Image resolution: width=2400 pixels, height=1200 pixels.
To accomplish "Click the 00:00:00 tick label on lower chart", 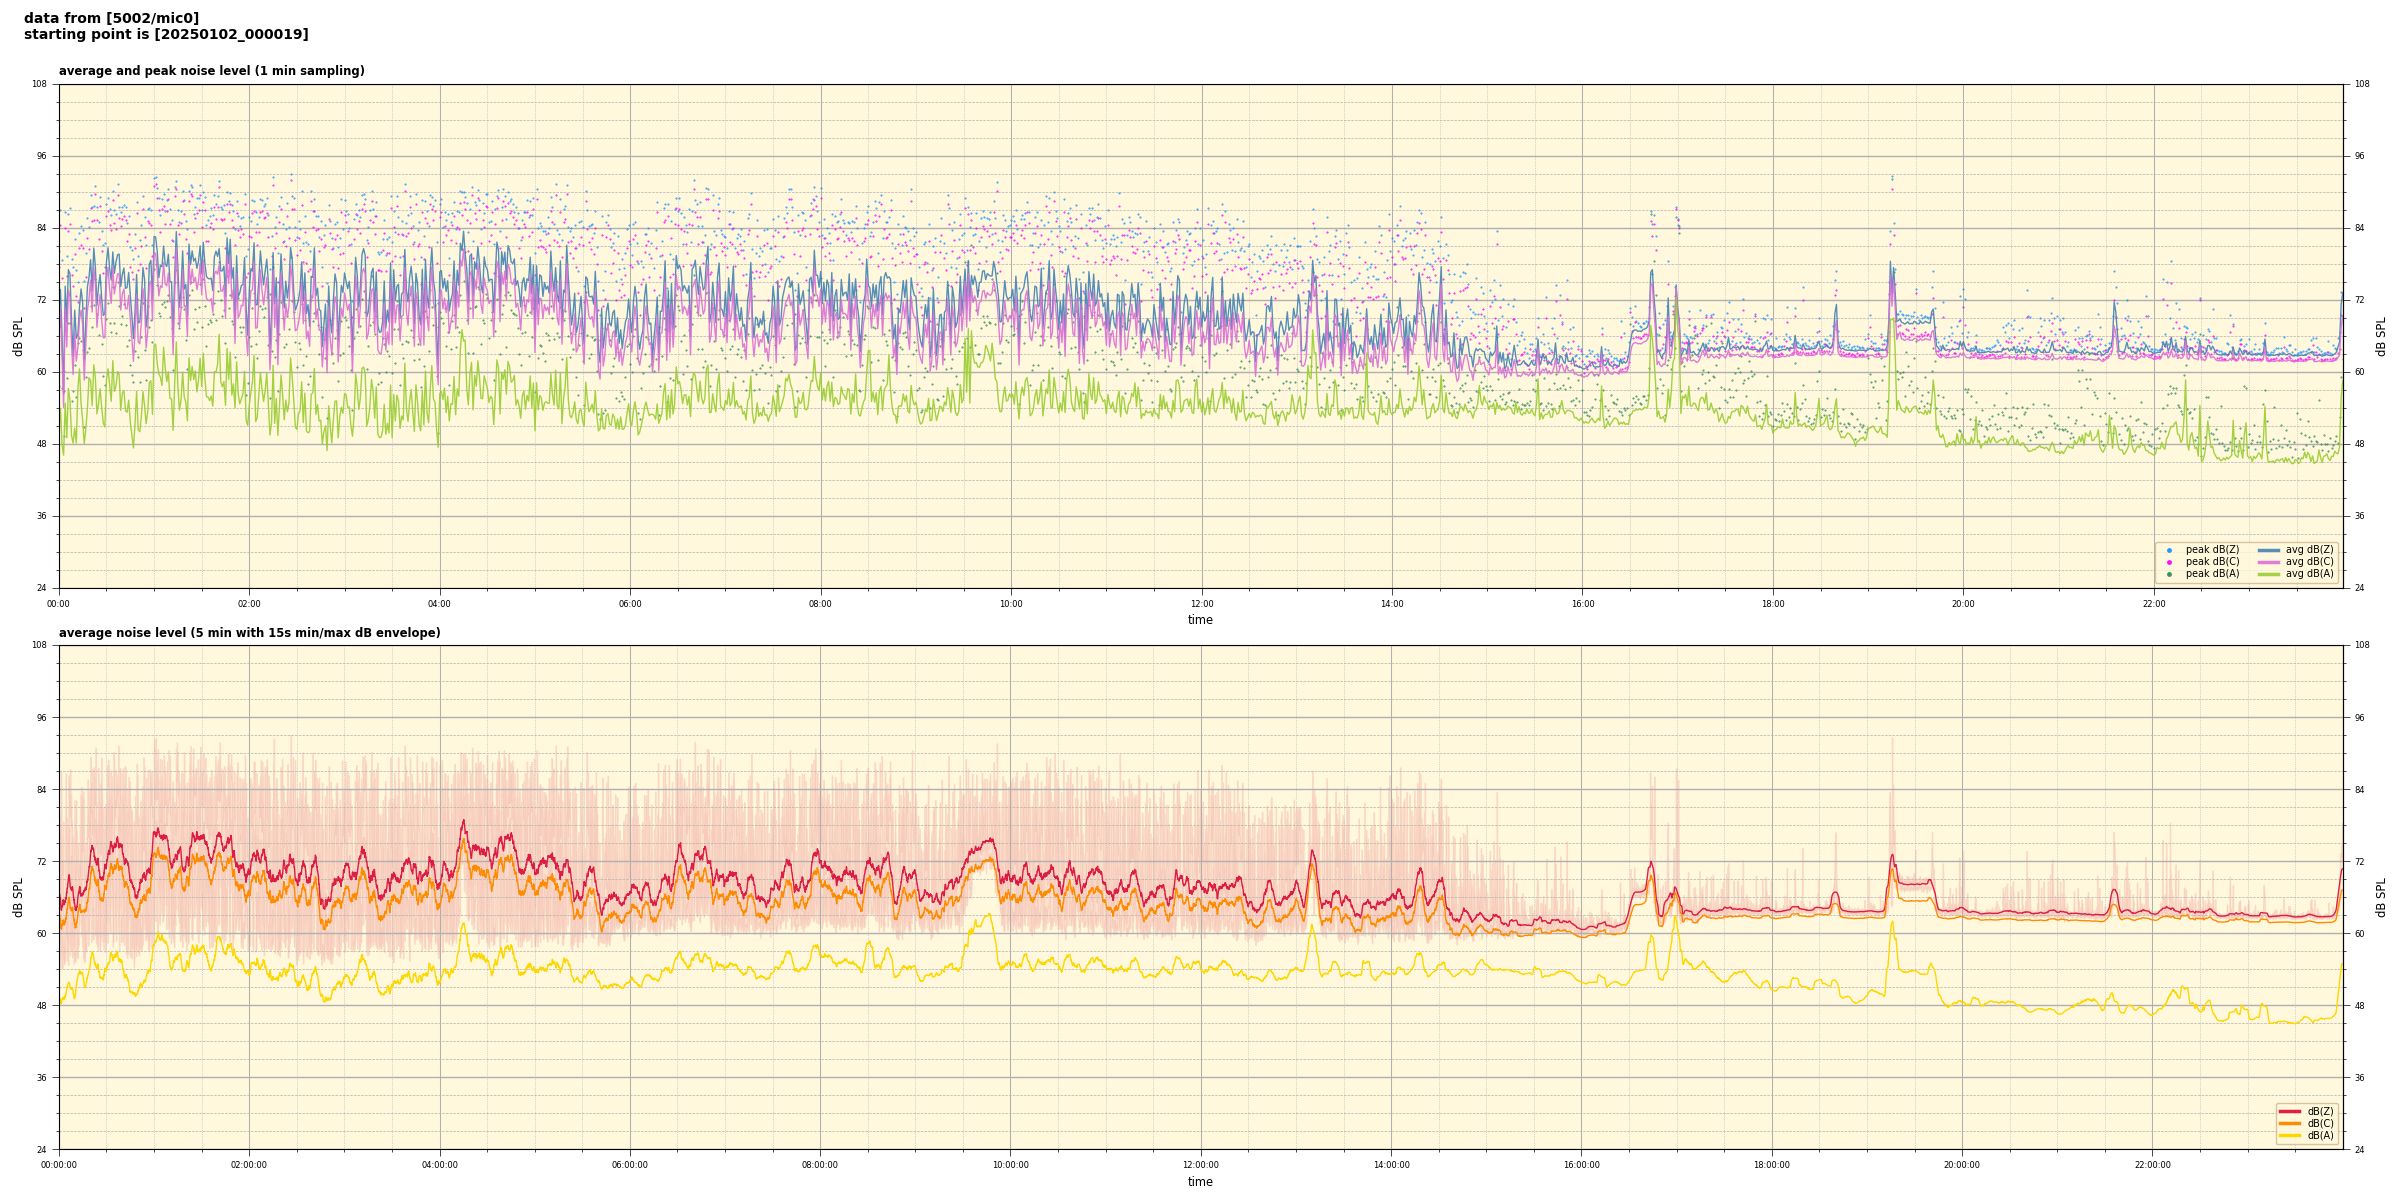I will coord(59,1165).
